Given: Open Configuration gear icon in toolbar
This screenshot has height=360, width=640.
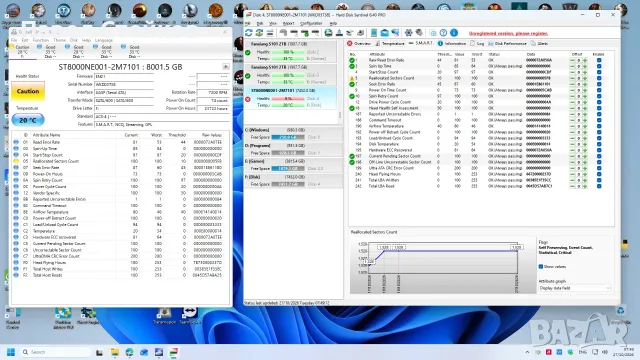Looking at the screenshot, I should [408, 33].
